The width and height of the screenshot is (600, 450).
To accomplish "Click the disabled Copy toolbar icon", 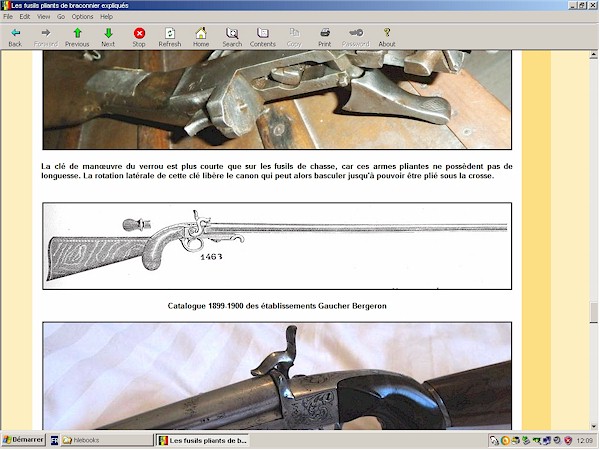I will [294, 38].
